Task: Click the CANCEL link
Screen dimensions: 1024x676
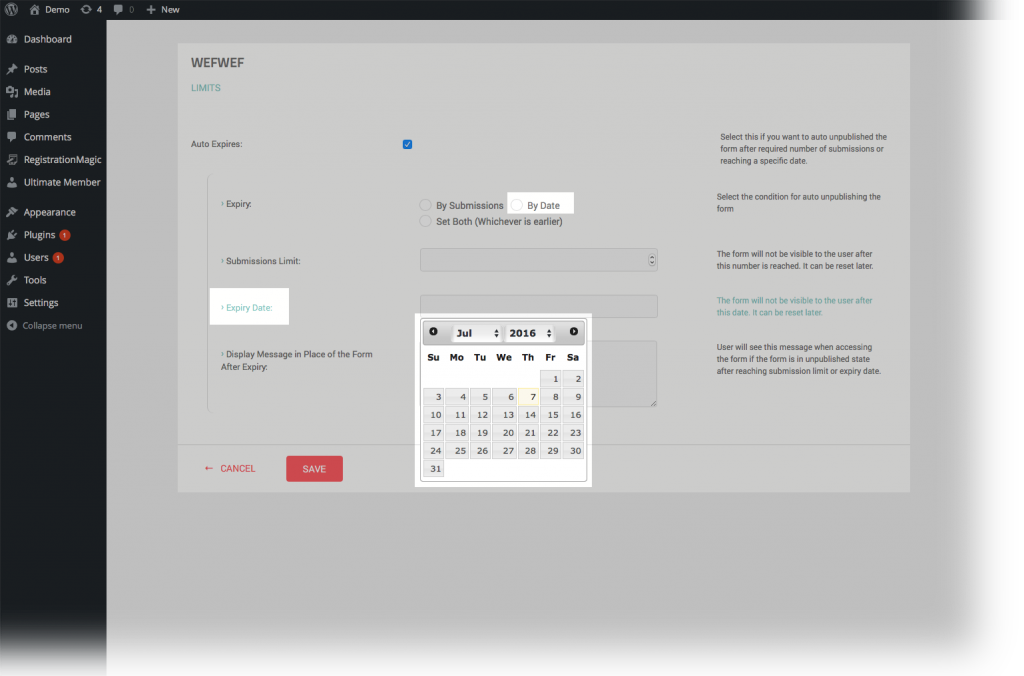Action: (238, 468)
